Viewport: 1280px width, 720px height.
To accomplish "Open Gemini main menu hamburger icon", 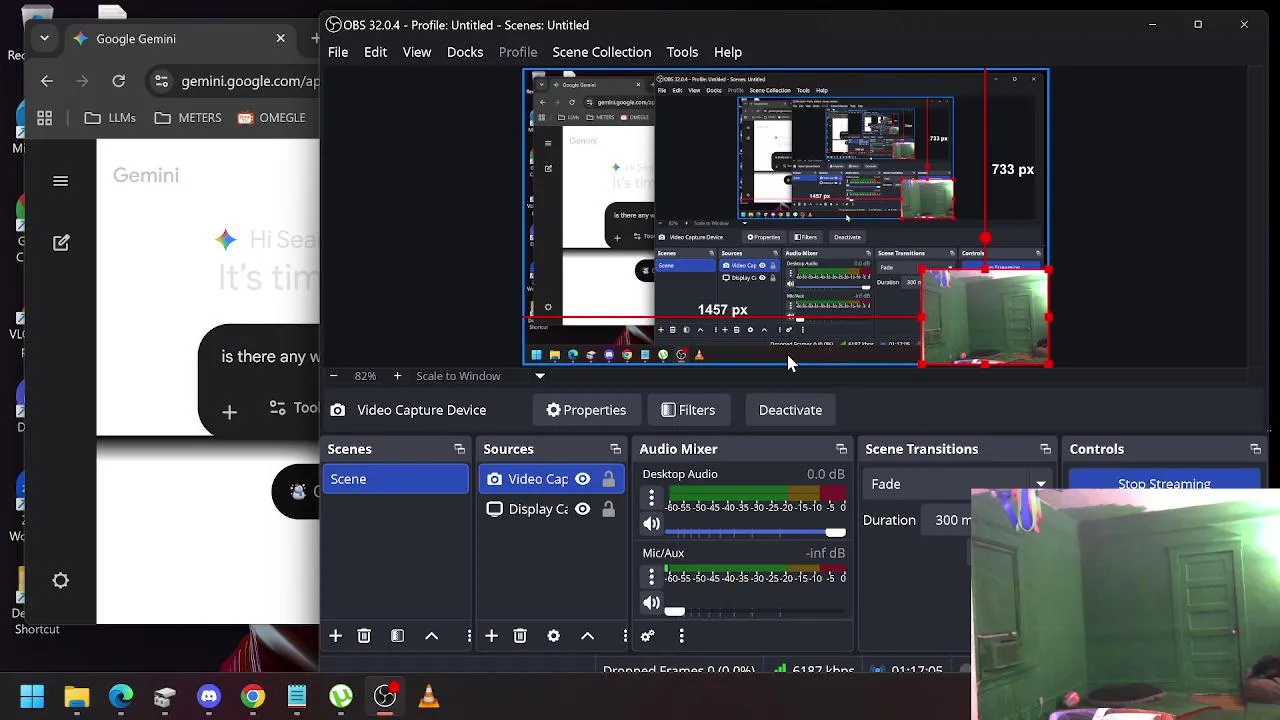I will (x=61, y=181).
